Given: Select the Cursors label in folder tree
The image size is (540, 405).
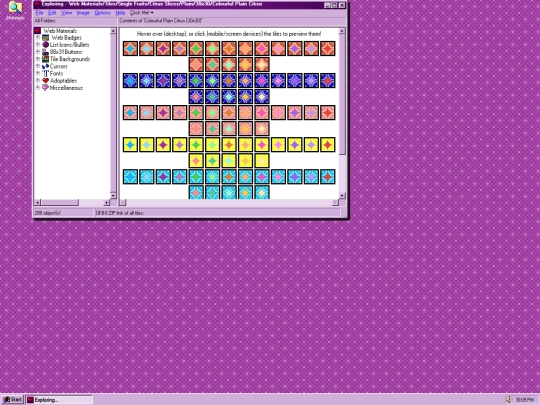Looking at the screenshot, I should 59,66.
